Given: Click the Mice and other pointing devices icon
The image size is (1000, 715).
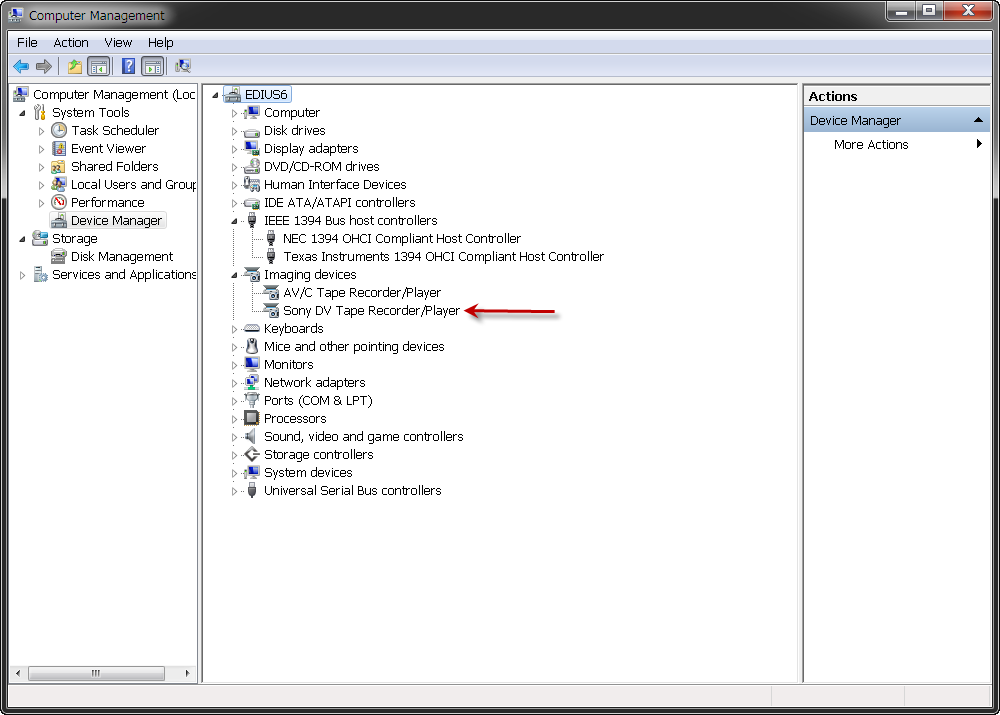Looking at the screenshot, I should (x=252, y=346).
